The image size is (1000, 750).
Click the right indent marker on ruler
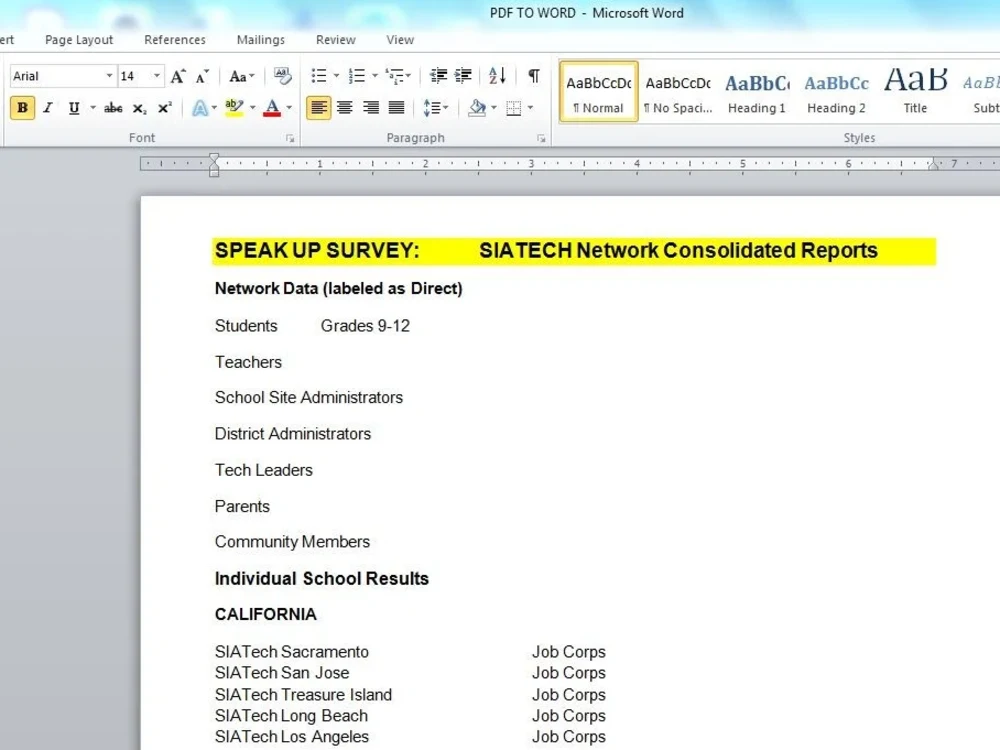click(933, 165)
